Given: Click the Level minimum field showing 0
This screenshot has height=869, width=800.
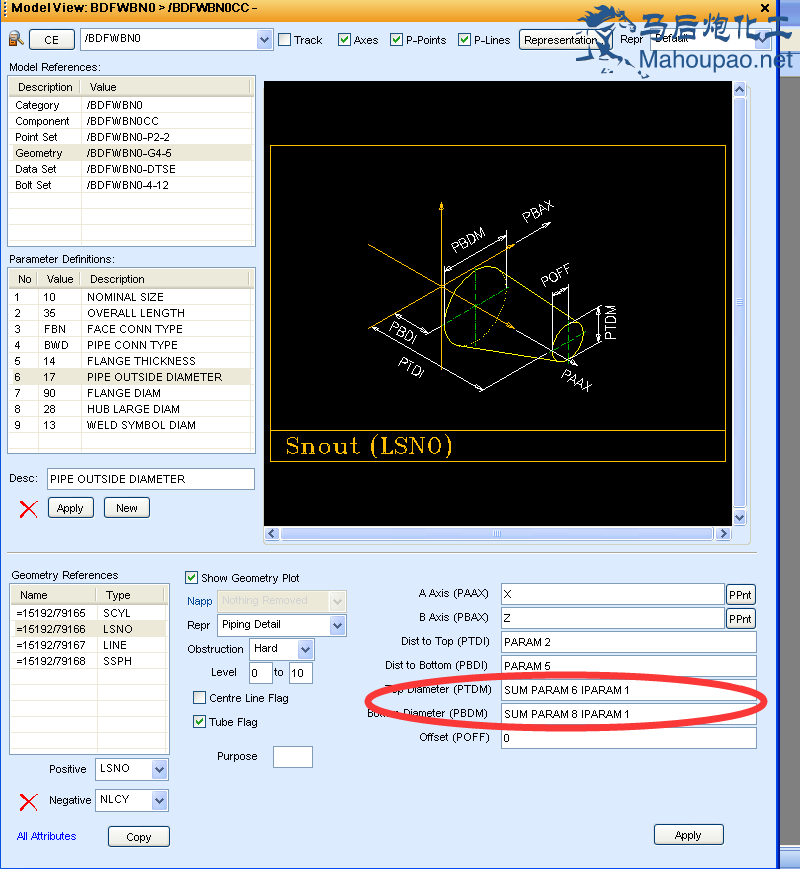Looking at the screenshot, I should click(260, 673).
